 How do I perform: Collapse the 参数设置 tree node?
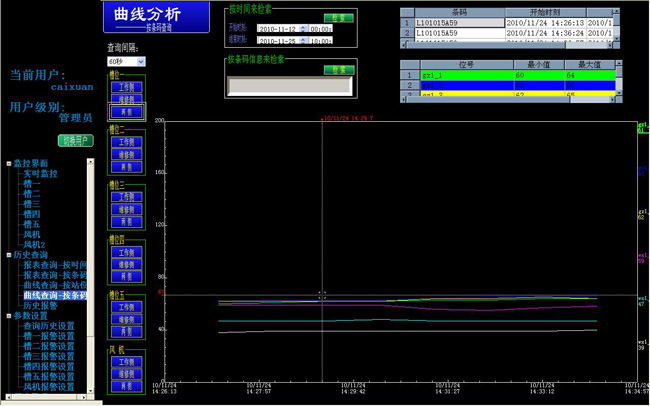[x=9, y=316]
